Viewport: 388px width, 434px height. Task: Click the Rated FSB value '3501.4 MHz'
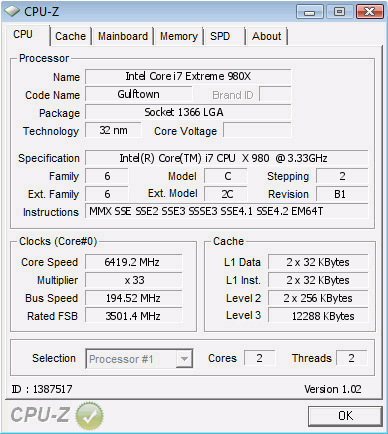[x=134, y=316]
